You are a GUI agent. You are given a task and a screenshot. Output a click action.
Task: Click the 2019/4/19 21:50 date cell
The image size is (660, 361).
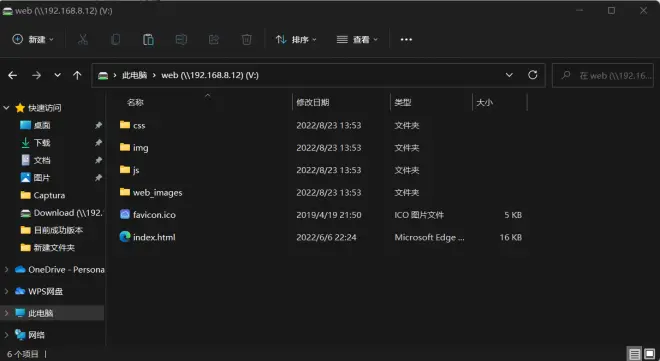tap(329, 215)
